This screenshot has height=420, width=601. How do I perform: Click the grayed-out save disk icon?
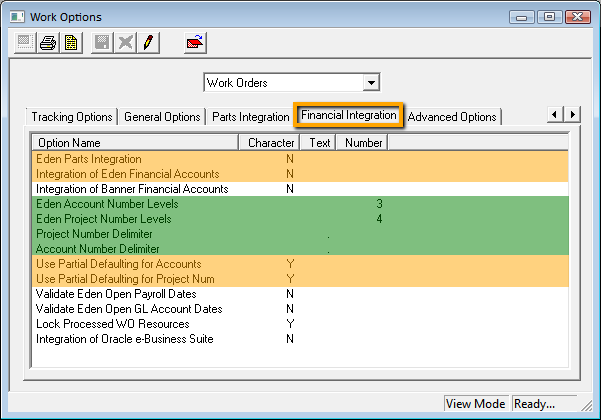(x=101, y=43)
